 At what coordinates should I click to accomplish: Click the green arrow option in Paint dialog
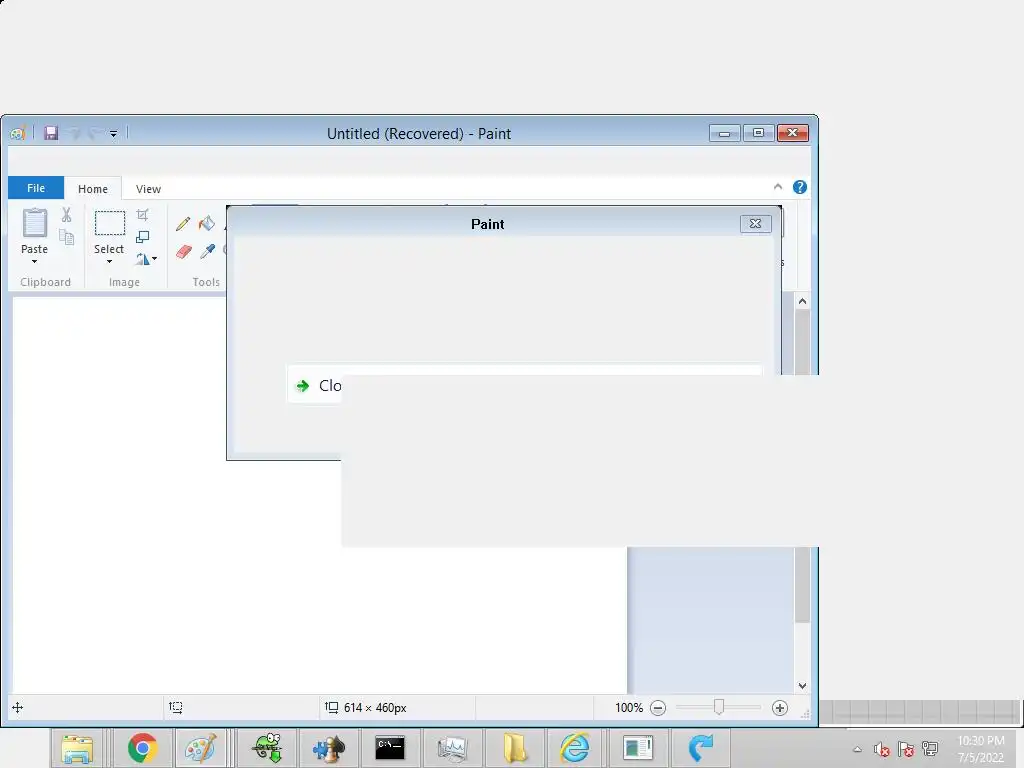(x=302, y=386)
